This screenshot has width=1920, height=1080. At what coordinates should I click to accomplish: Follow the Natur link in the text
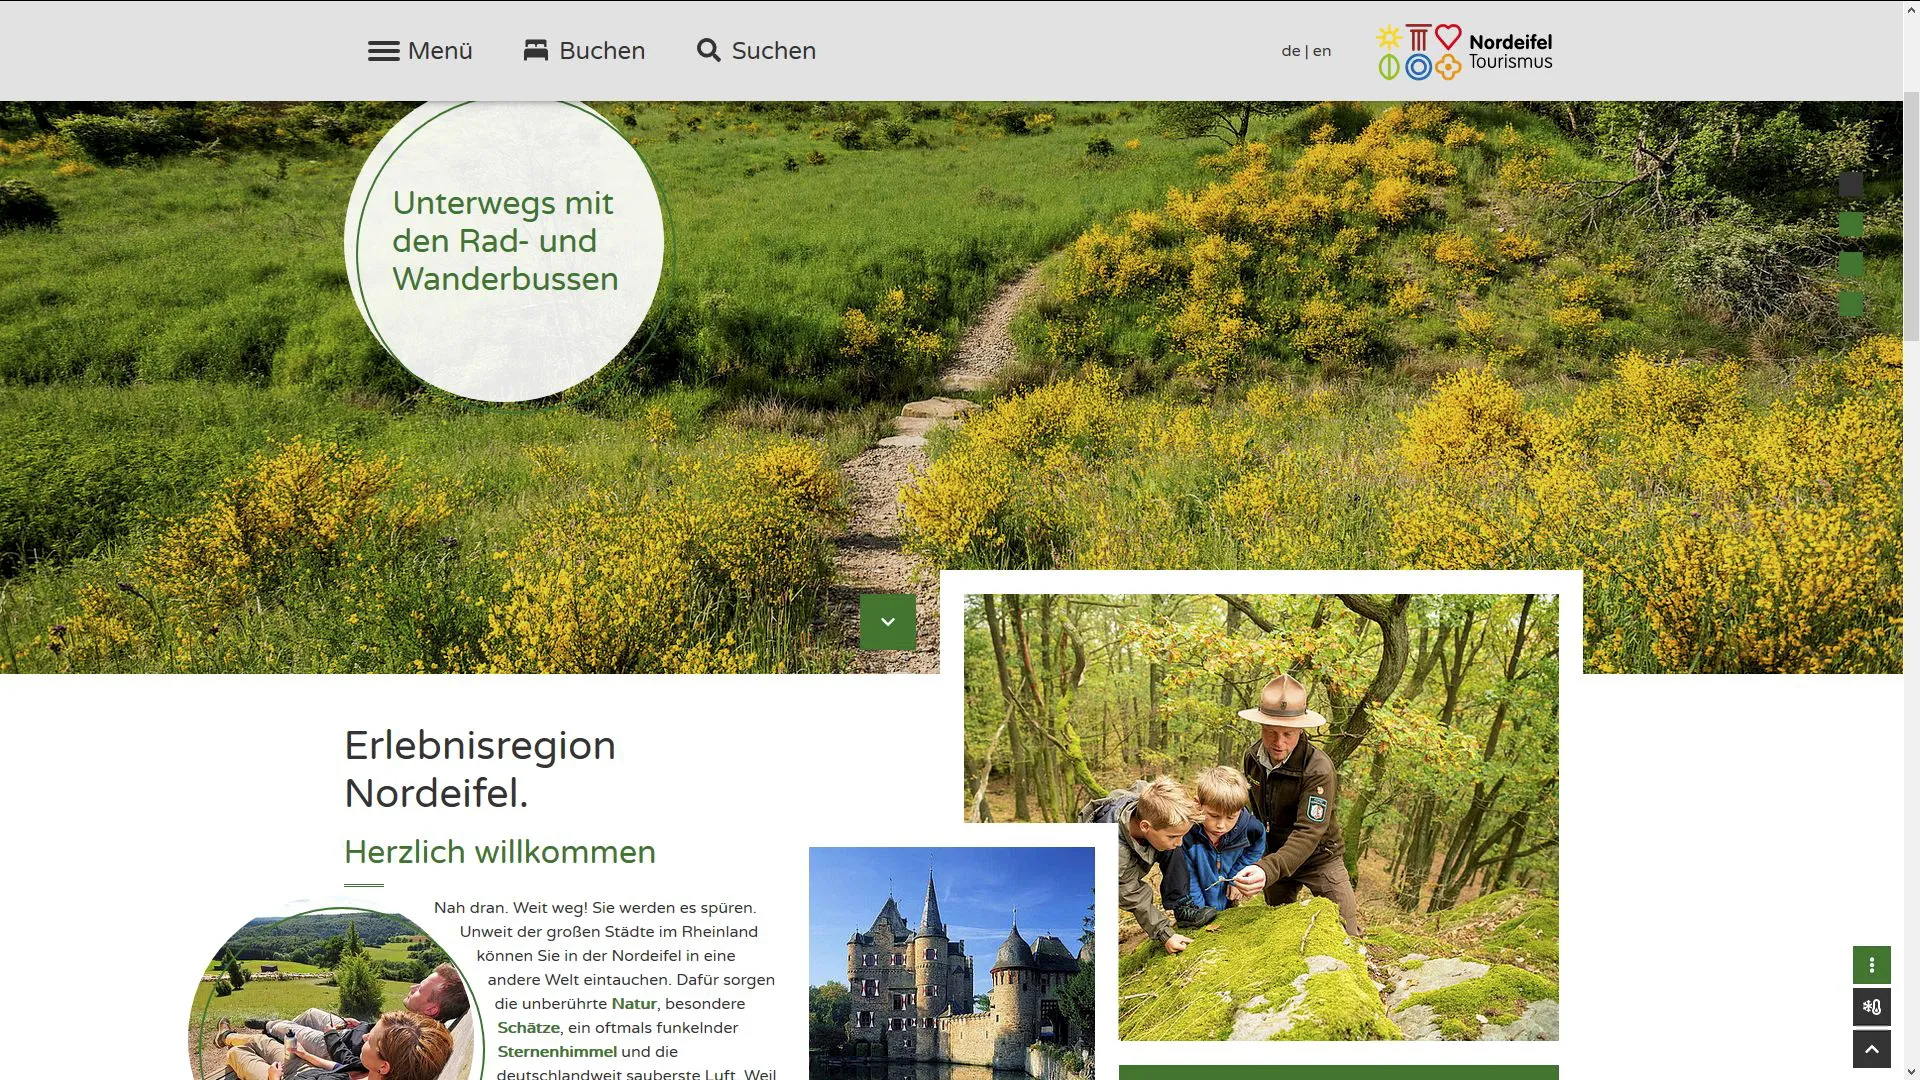tap(634, 1004)
